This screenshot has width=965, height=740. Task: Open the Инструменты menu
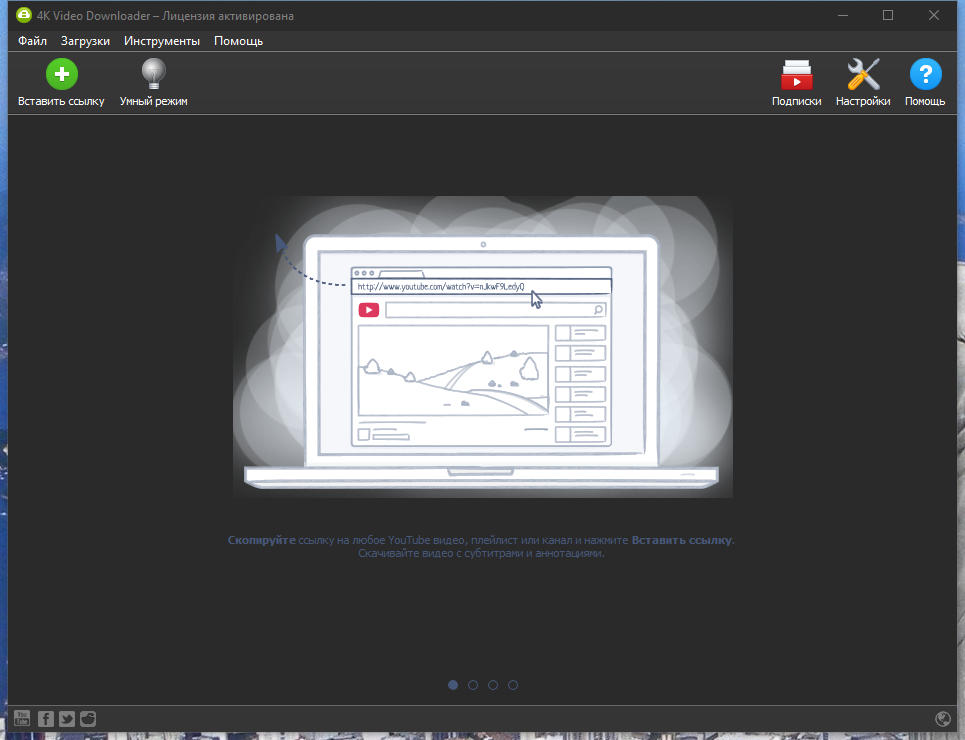(x=162, y=41)
